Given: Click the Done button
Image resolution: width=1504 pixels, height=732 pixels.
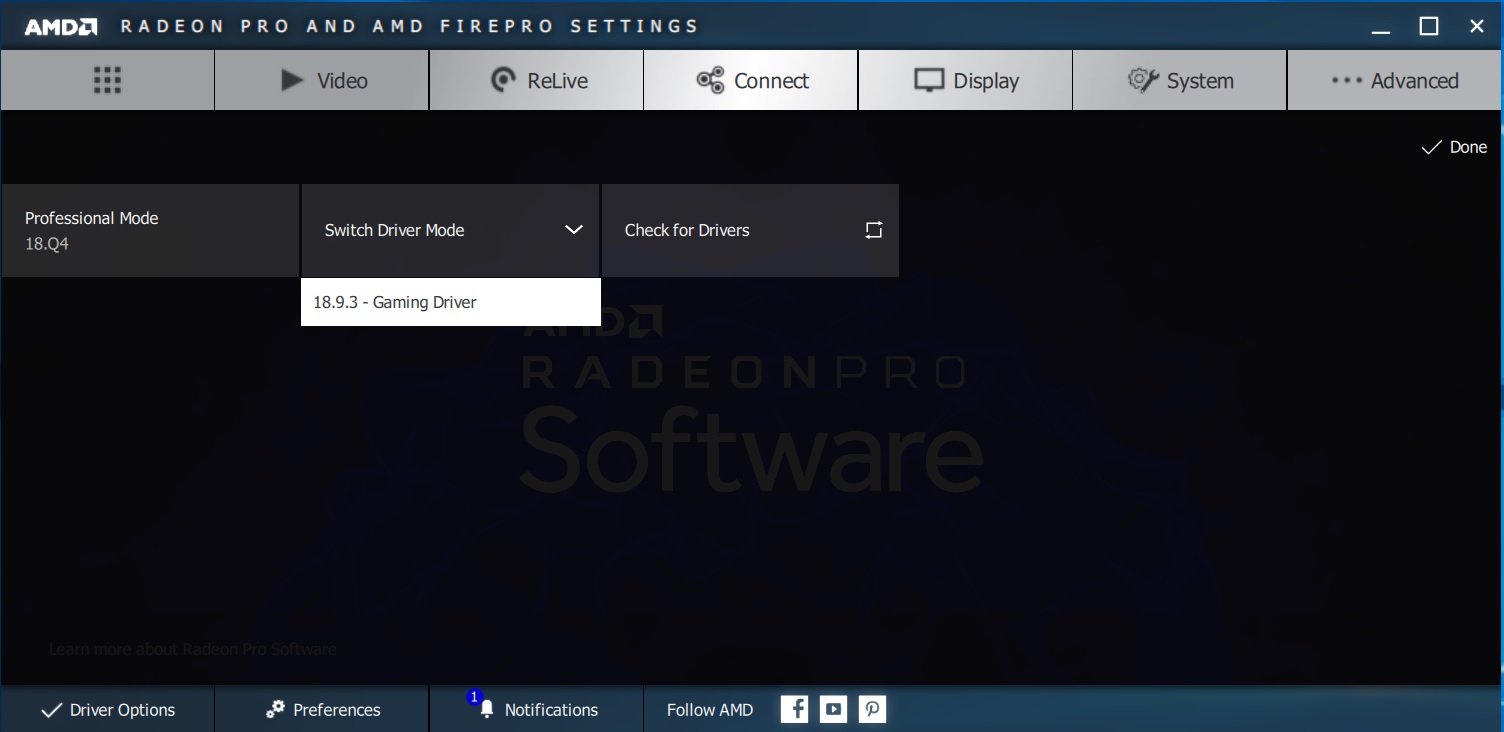Looking at the screenshot, I should tap(1454, 147).
